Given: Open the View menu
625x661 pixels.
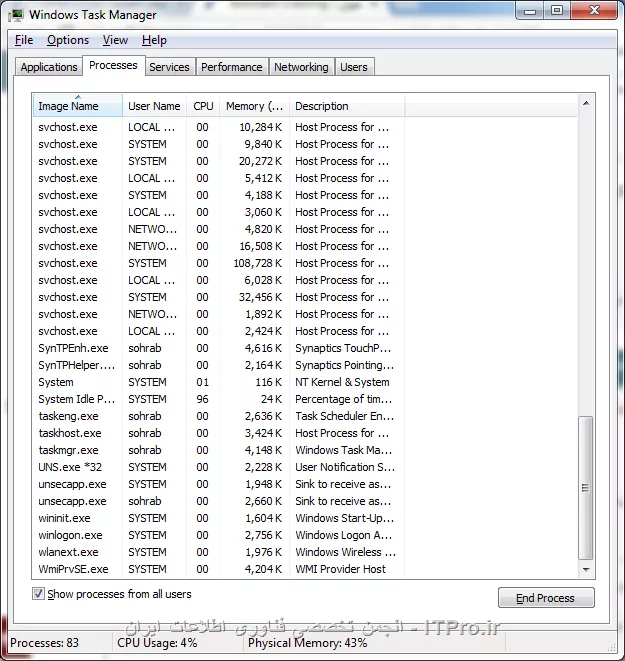Looking at the screenshot, I should (115, 40).
